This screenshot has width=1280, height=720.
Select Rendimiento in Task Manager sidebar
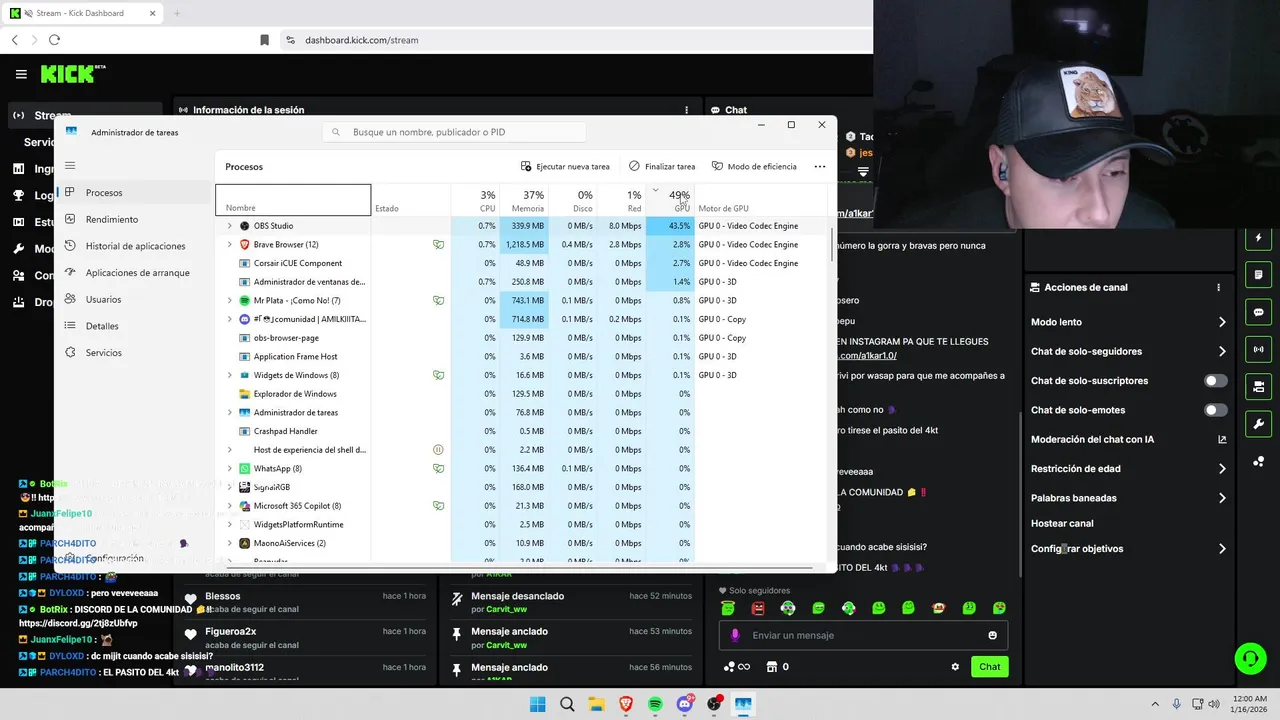click(111, 219)
